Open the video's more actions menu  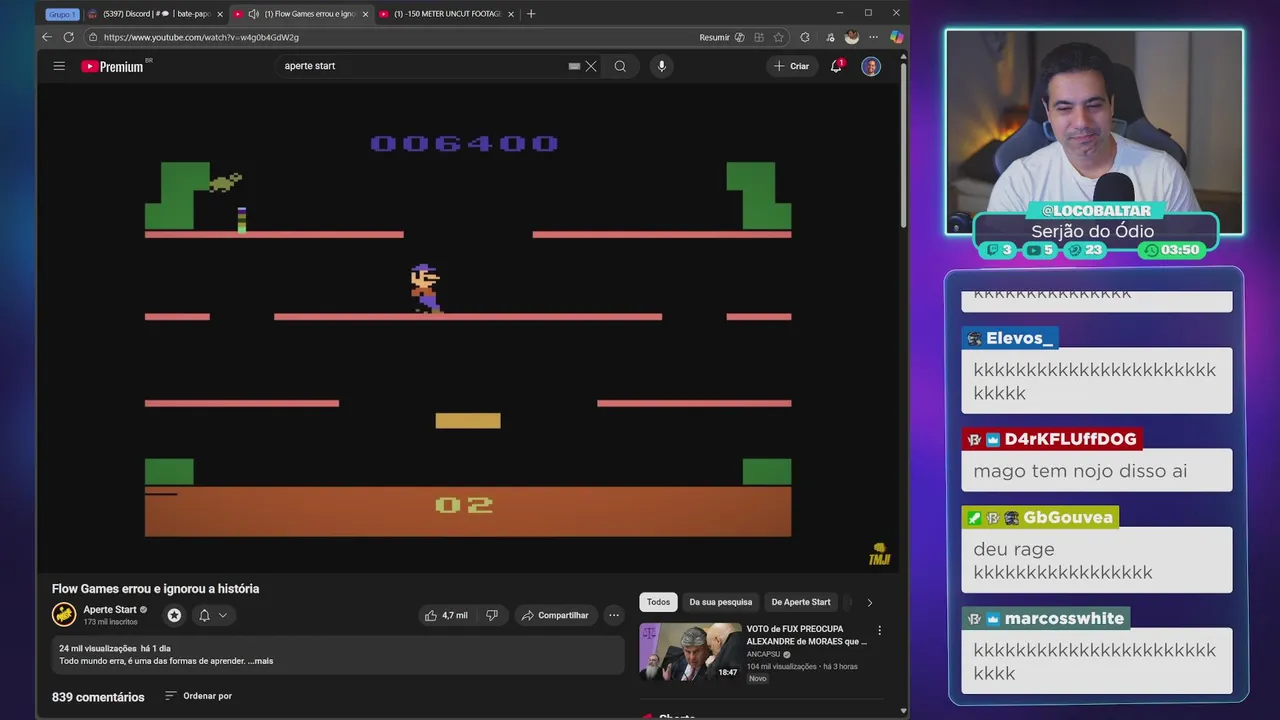tap(613, 615)
